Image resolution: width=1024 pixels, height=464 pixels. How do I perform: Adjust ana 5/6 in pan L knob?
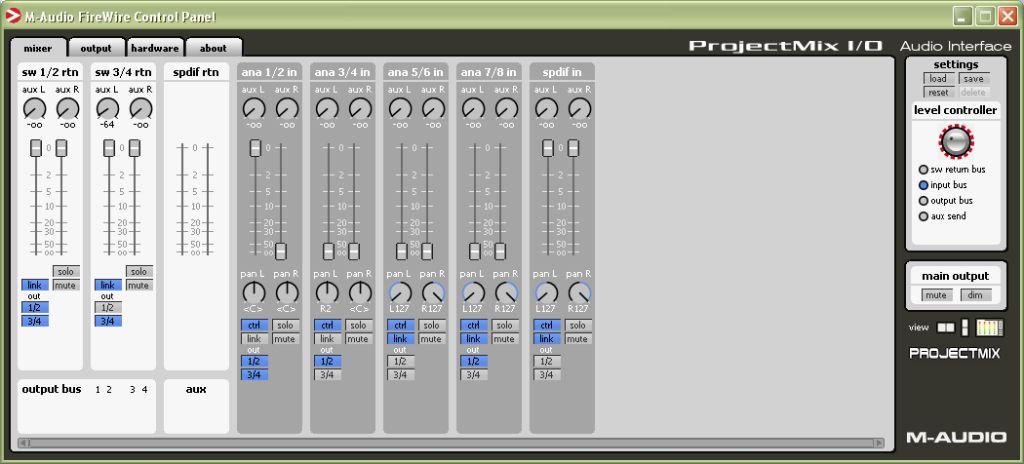[x=400, y=292]
